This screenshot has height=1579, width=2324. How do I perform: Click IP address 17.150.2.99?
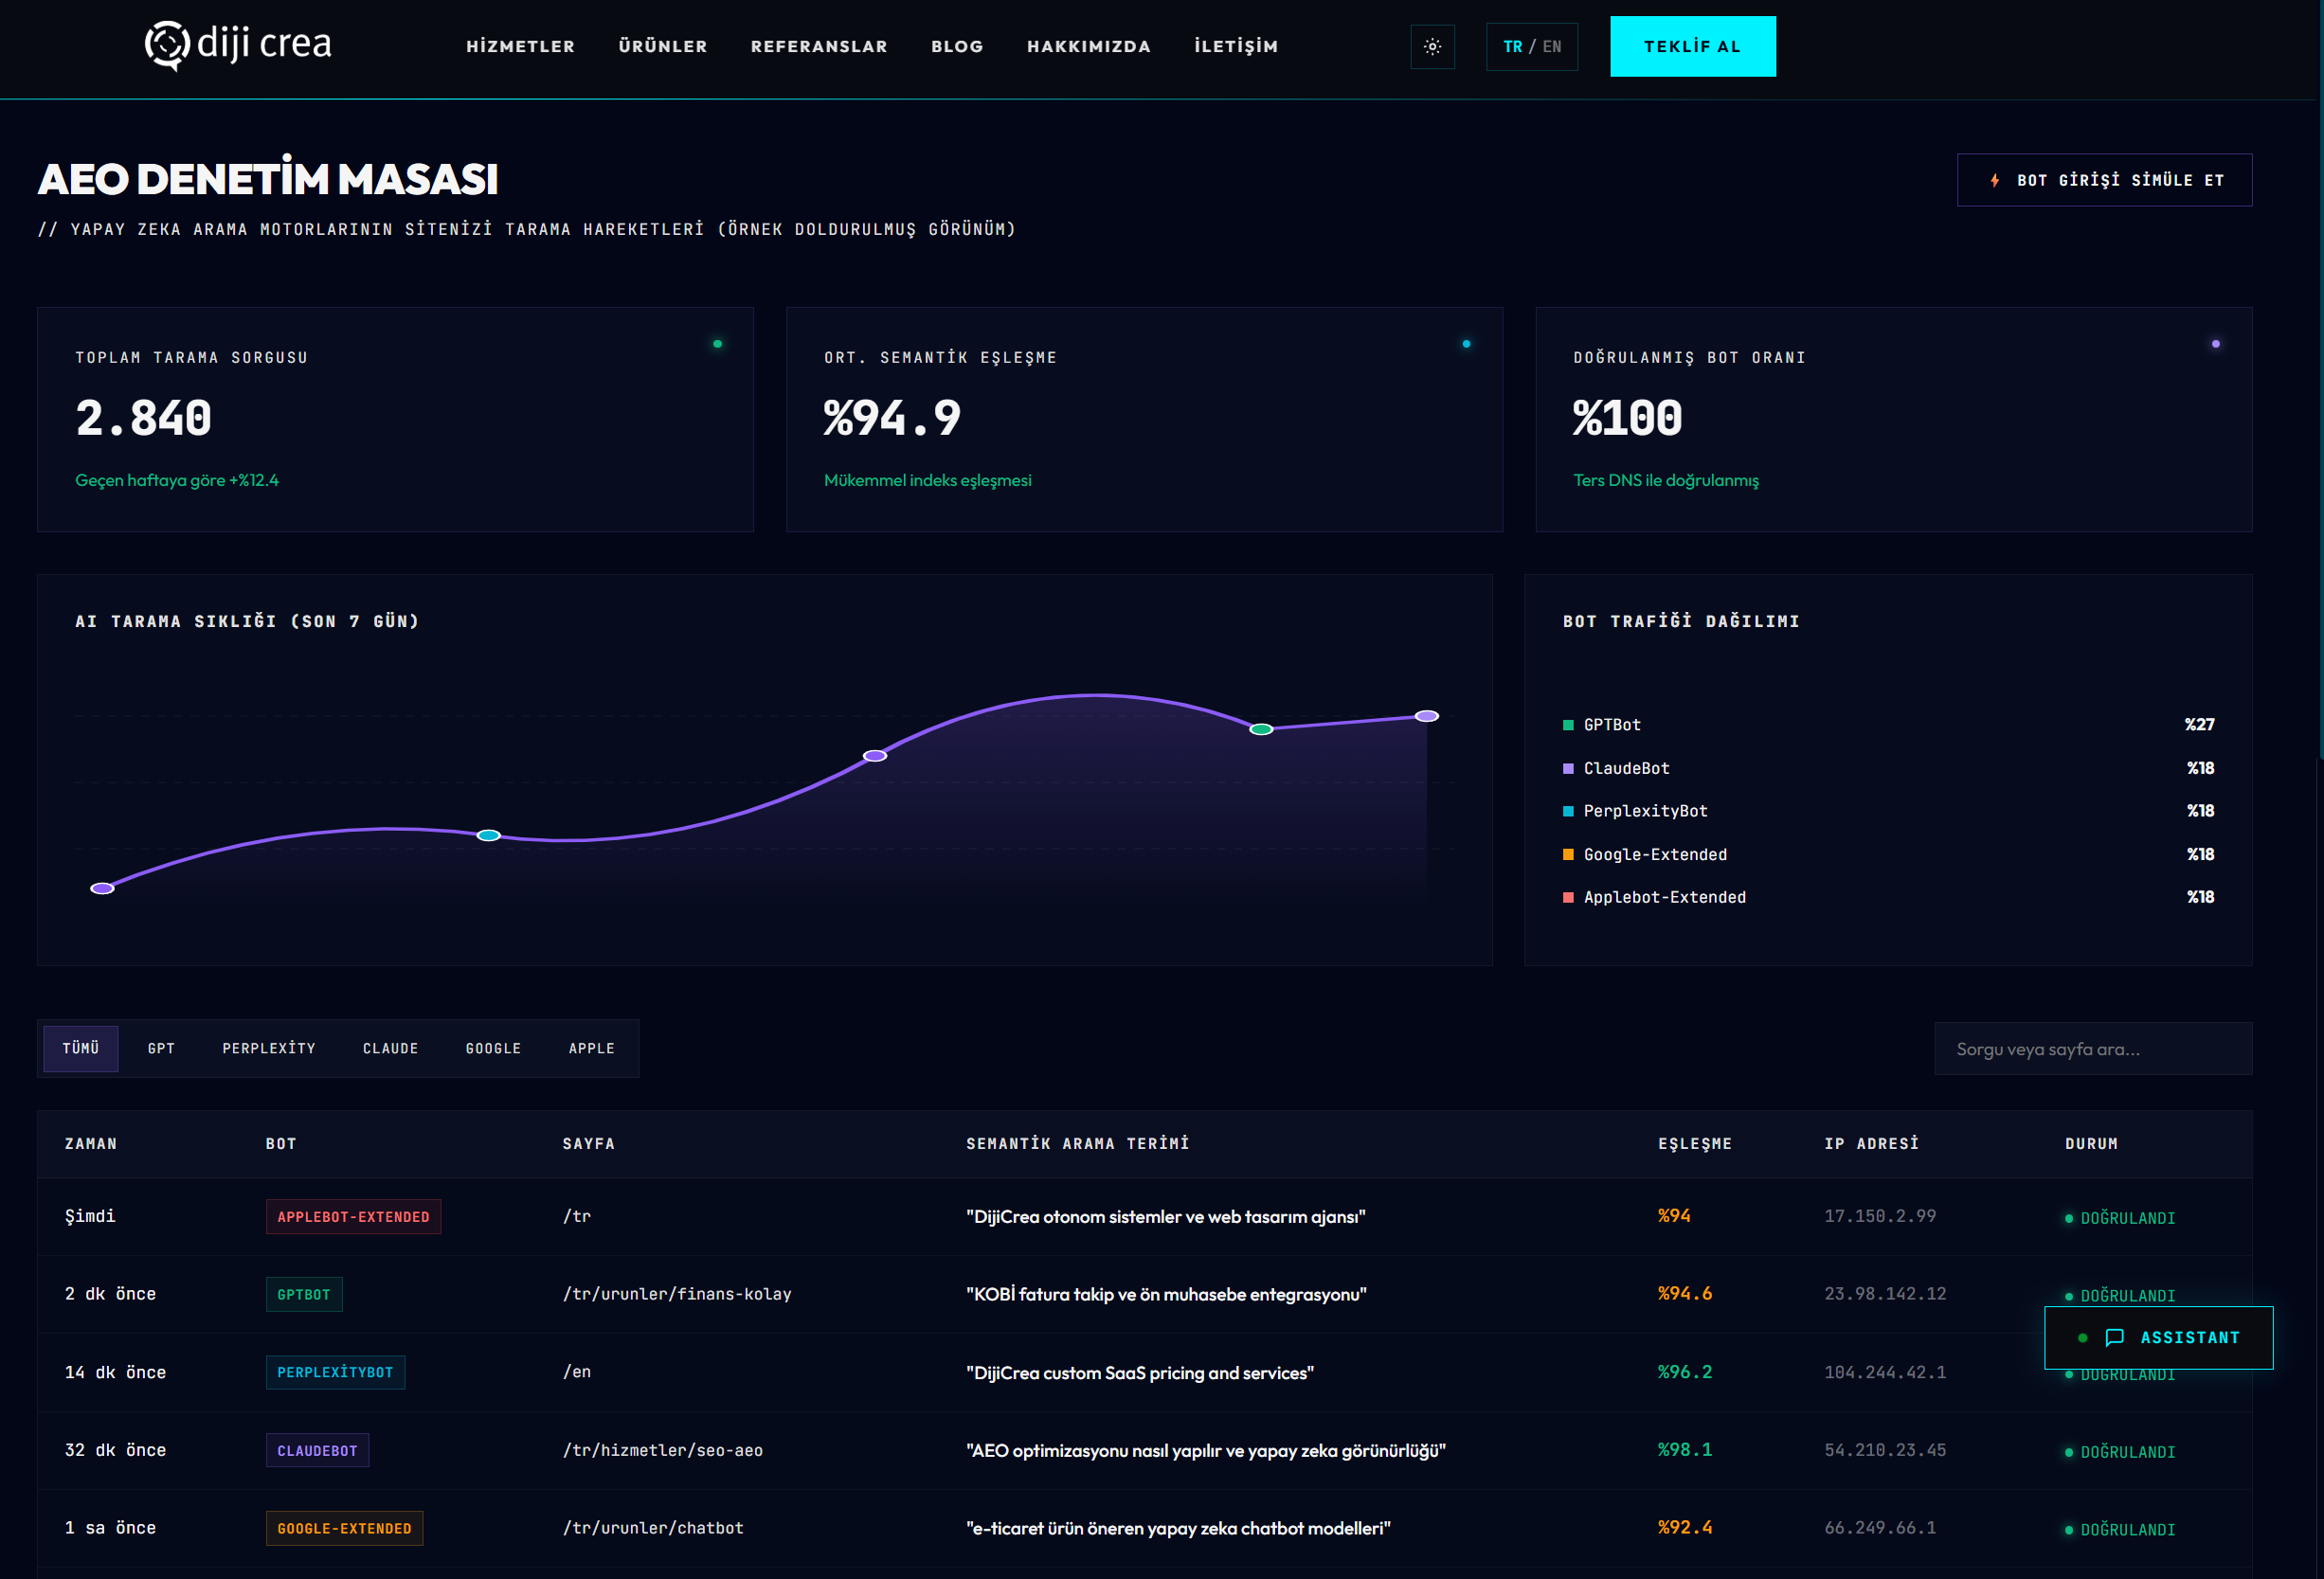1880,1216
